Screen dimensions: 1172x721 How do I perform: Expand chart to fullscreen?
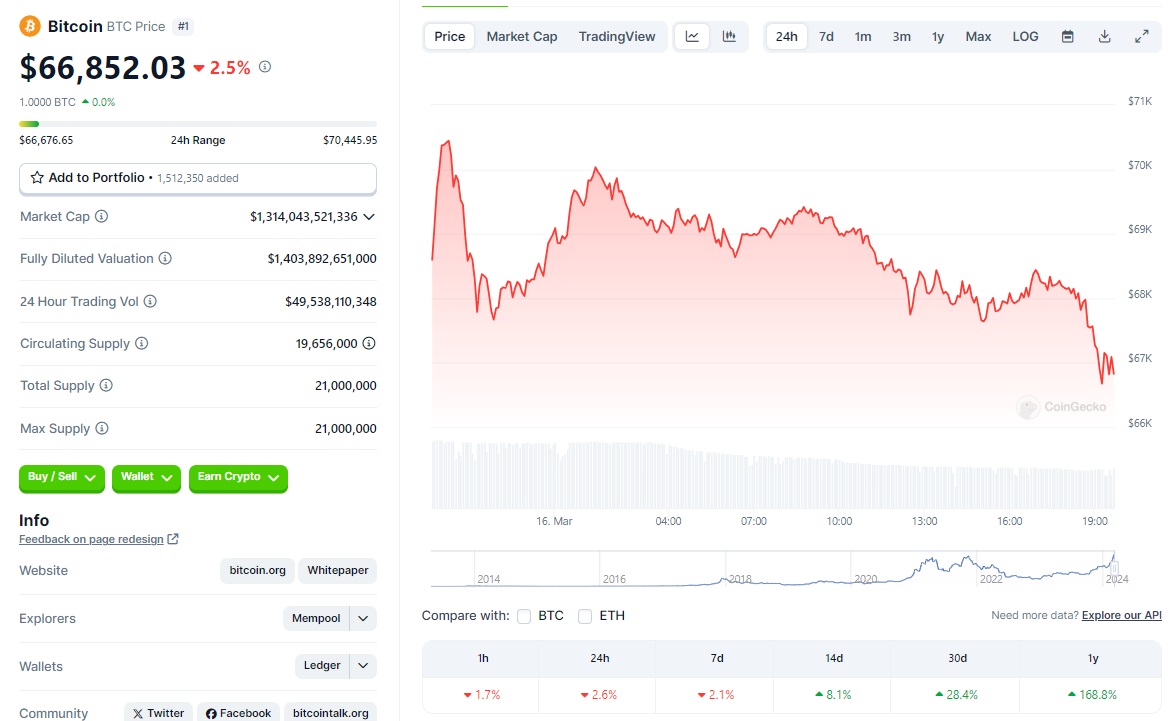tap(1141, 37)
